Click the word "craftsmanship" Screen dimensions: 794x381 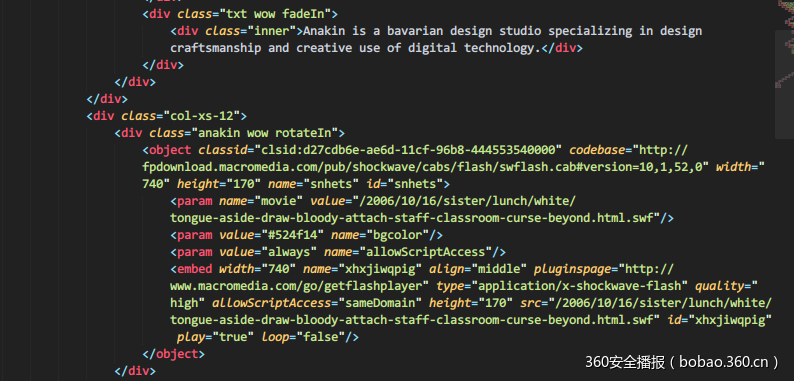(x=216, y=48)
